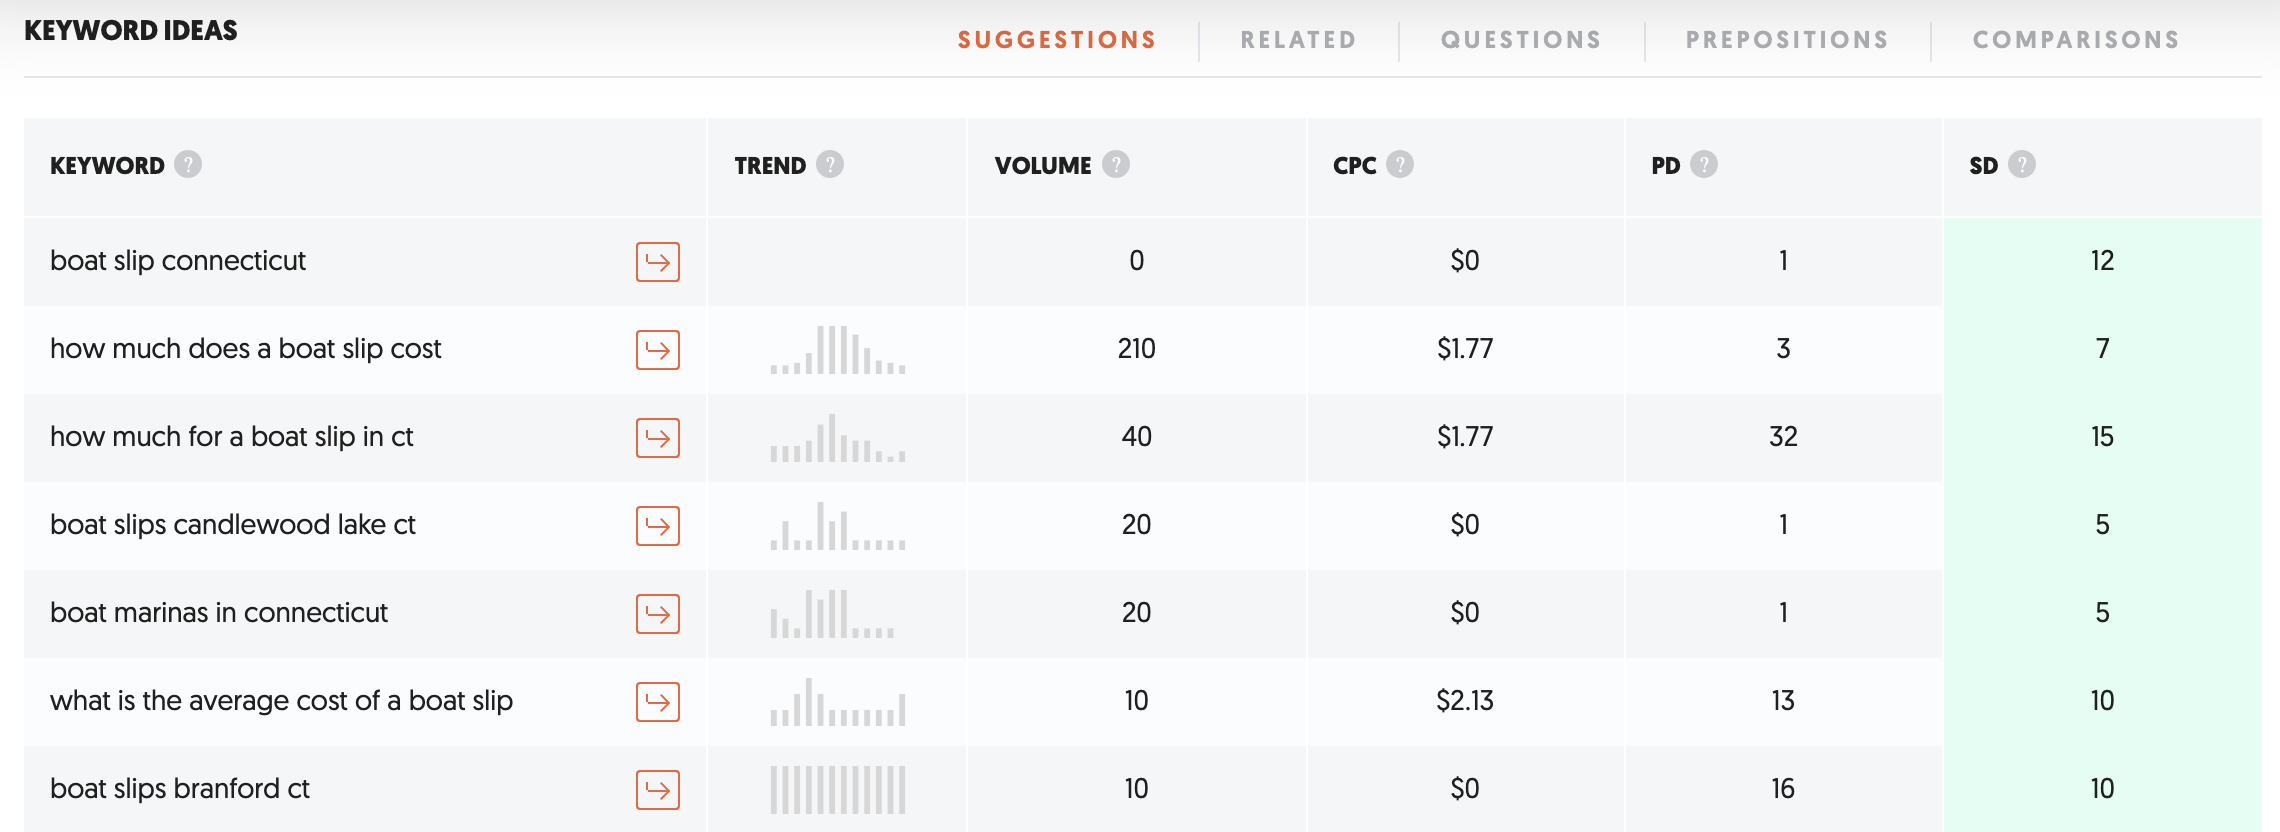Click arrow icon for average cost of a boat slip
Image resolution: width=2280 pixels, height=832 pixels.
[x=658, y=702]
